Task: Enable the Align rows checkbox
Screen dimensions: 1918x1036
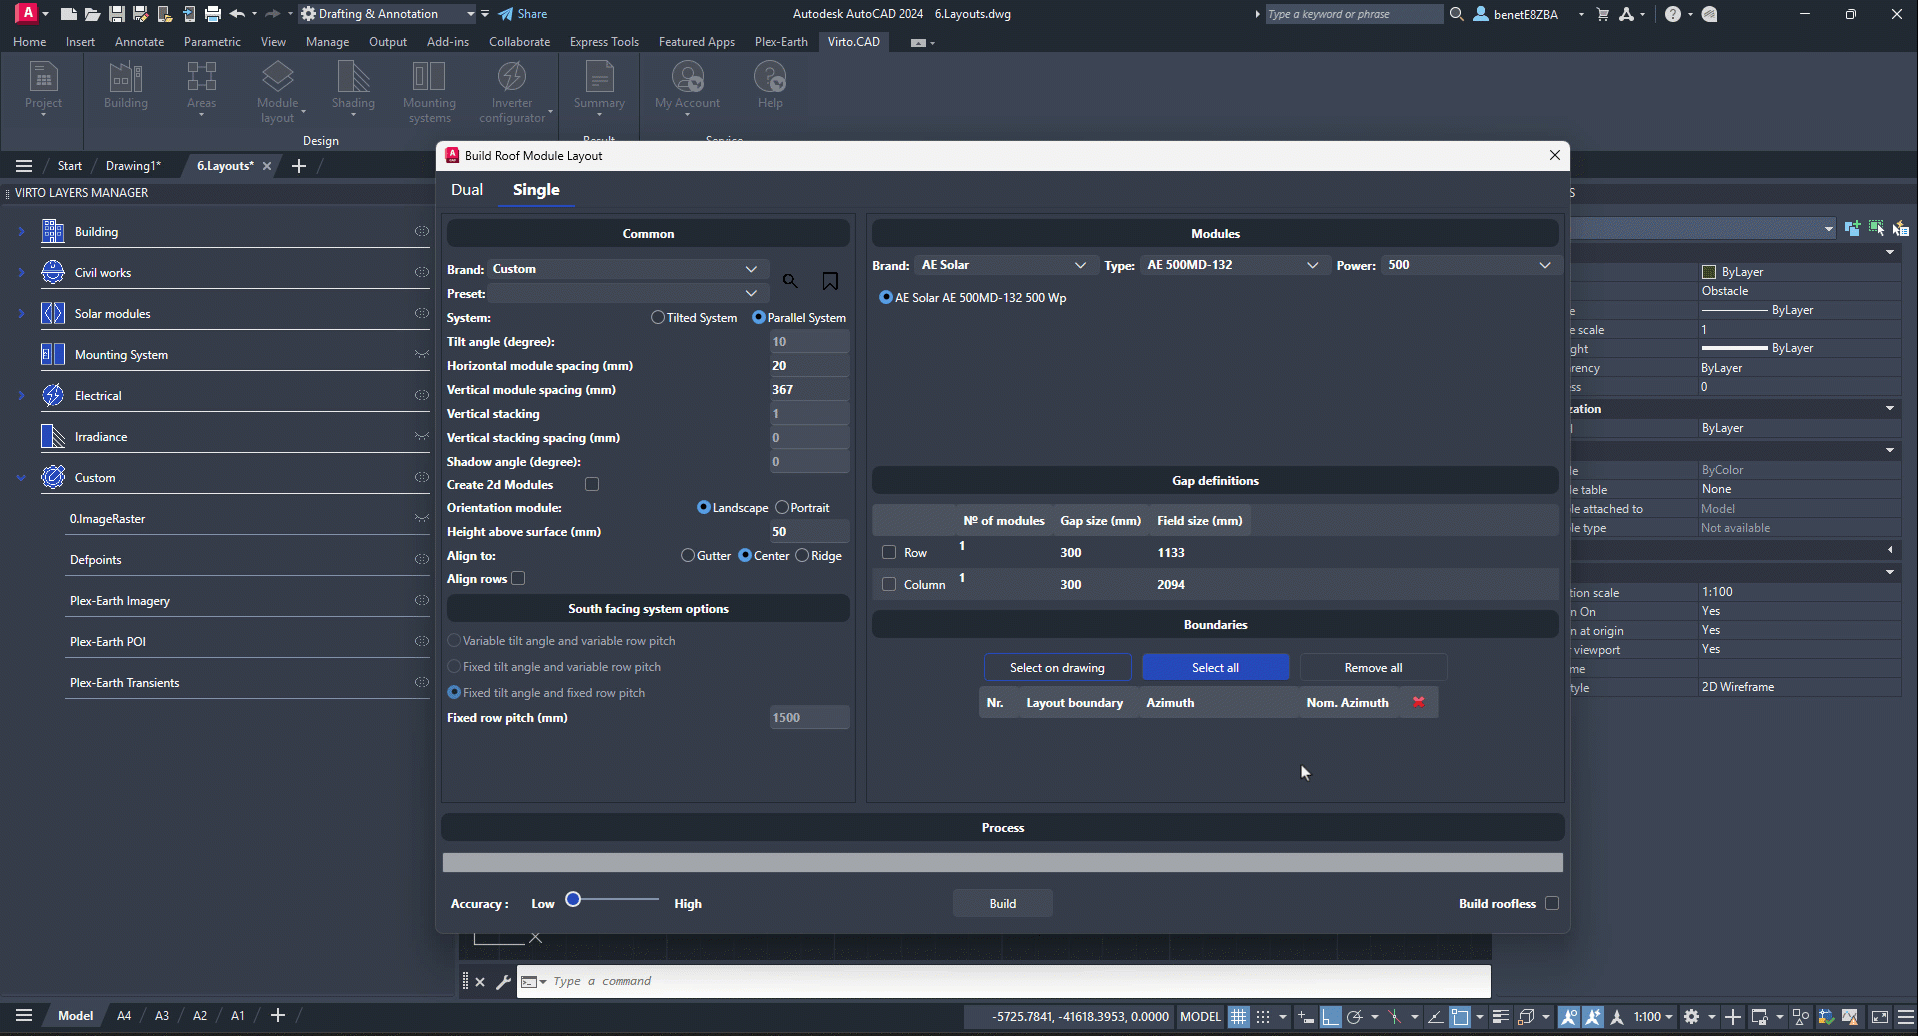Action: click(x=518, y=578)
